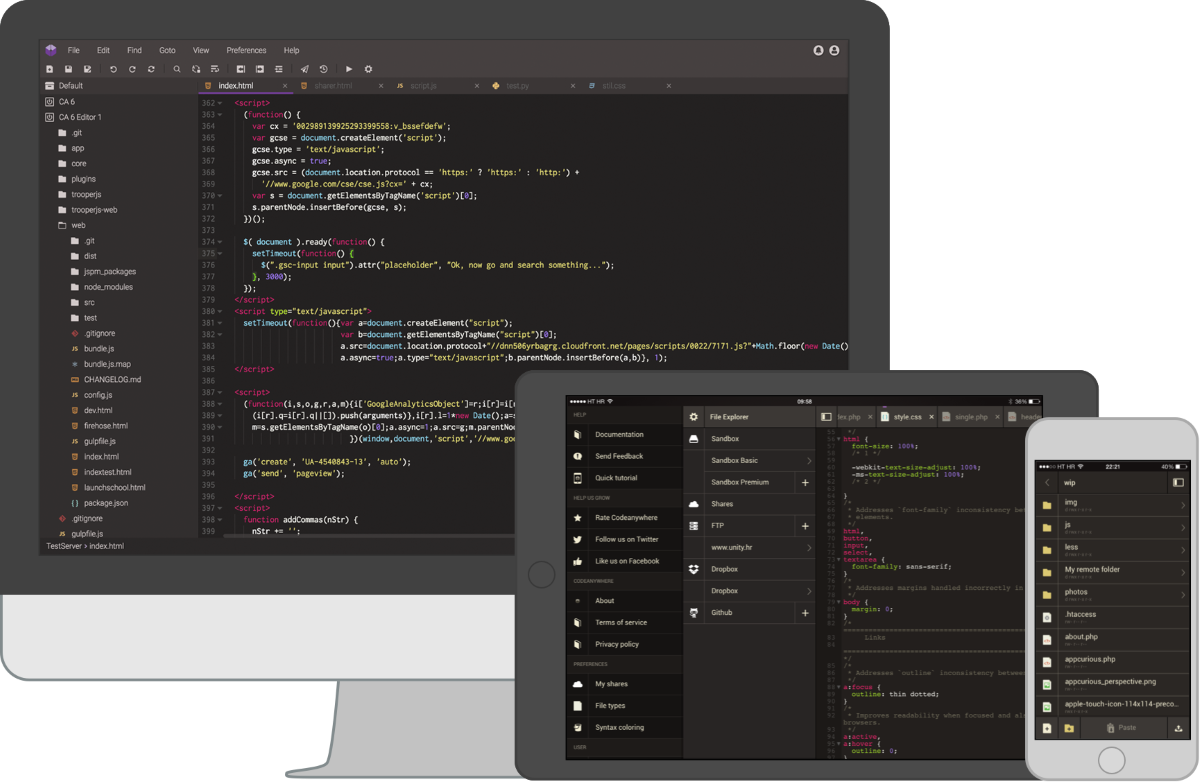Click TestServer > index.html status path
Viewport: 1200px width, 782px height.
[x=85, y=546]
